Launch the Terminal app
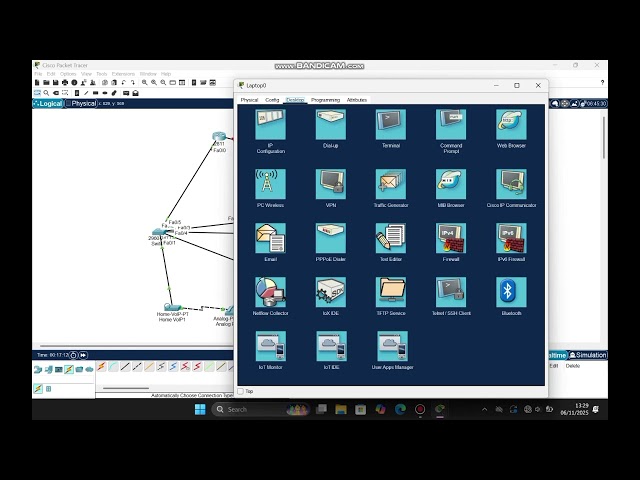This screenshot has width=640, height=480. [391, 124]
